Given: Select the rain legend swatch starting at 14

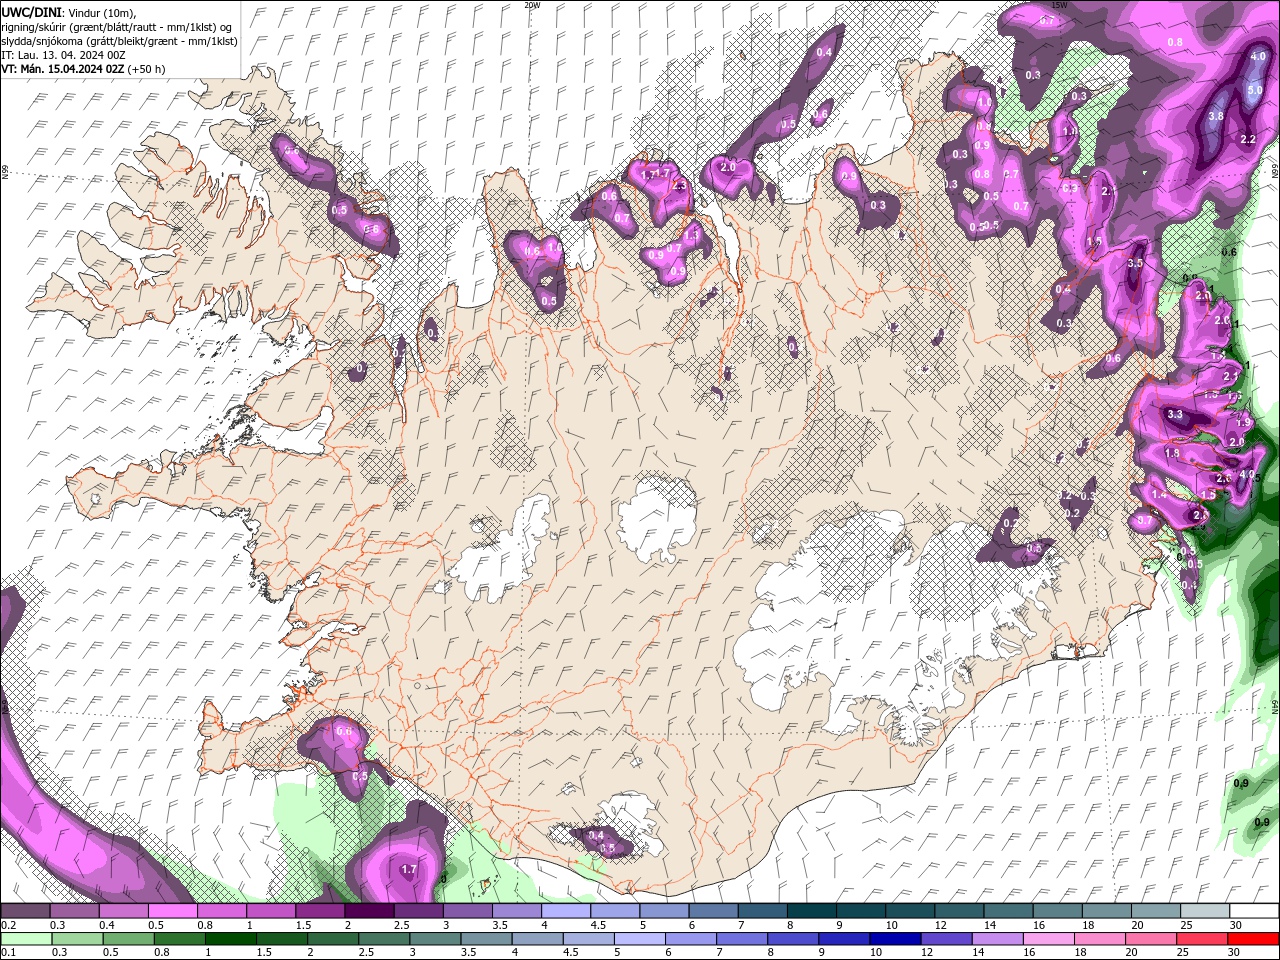Looking at the screenshot, I should coord(996,939).
